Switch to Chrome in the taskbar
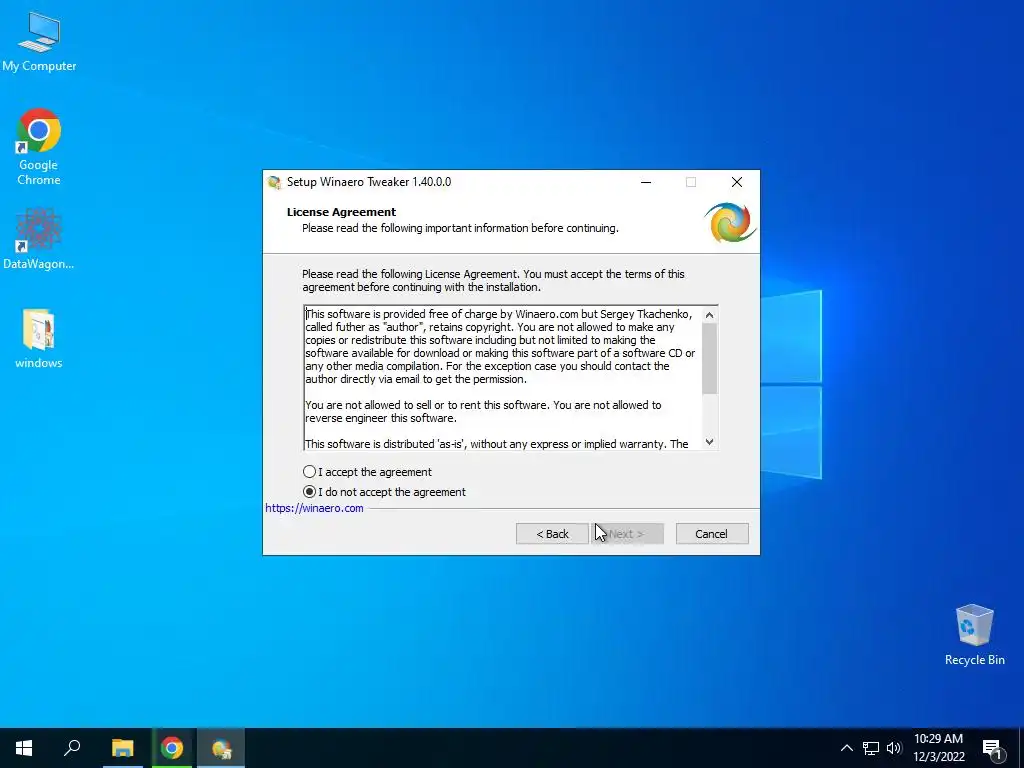The image size is (1024, 768). click(x=172, y=748)
